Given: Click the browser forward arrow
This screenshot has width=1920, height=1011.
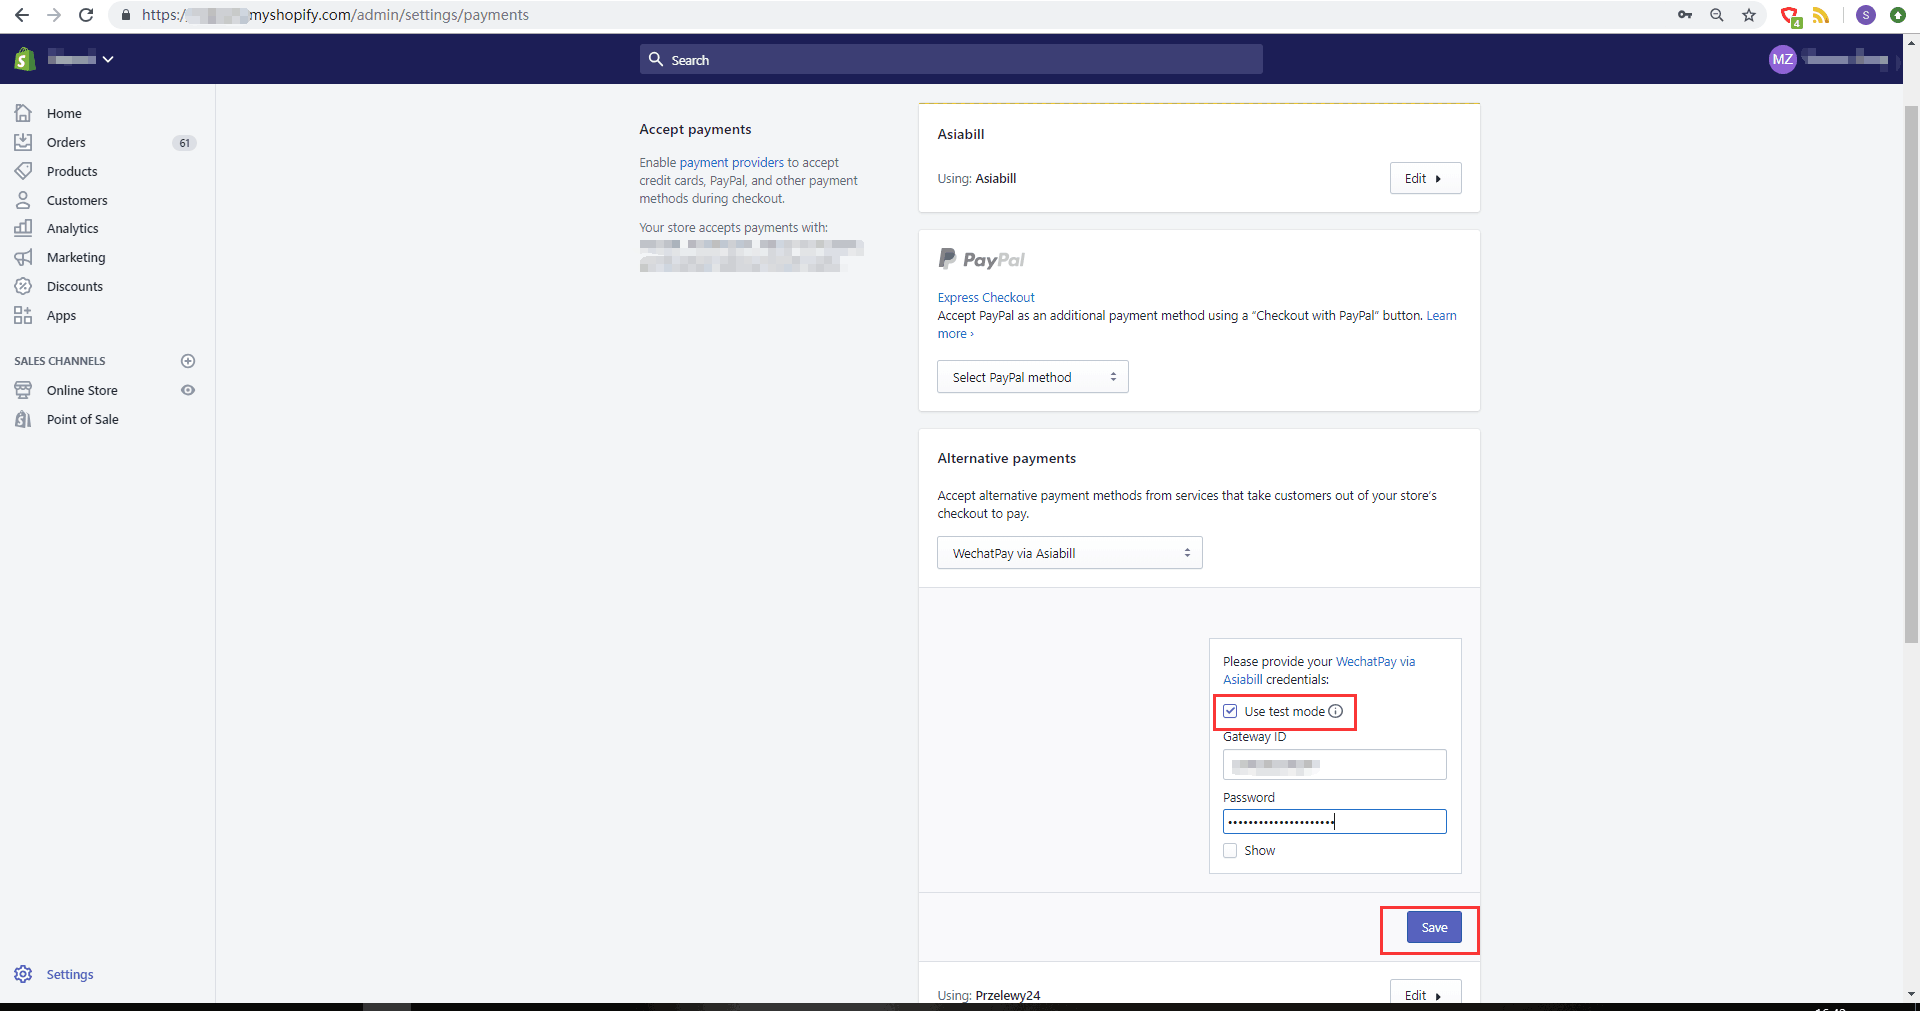Looking at the screenshot, I should 54,15.
